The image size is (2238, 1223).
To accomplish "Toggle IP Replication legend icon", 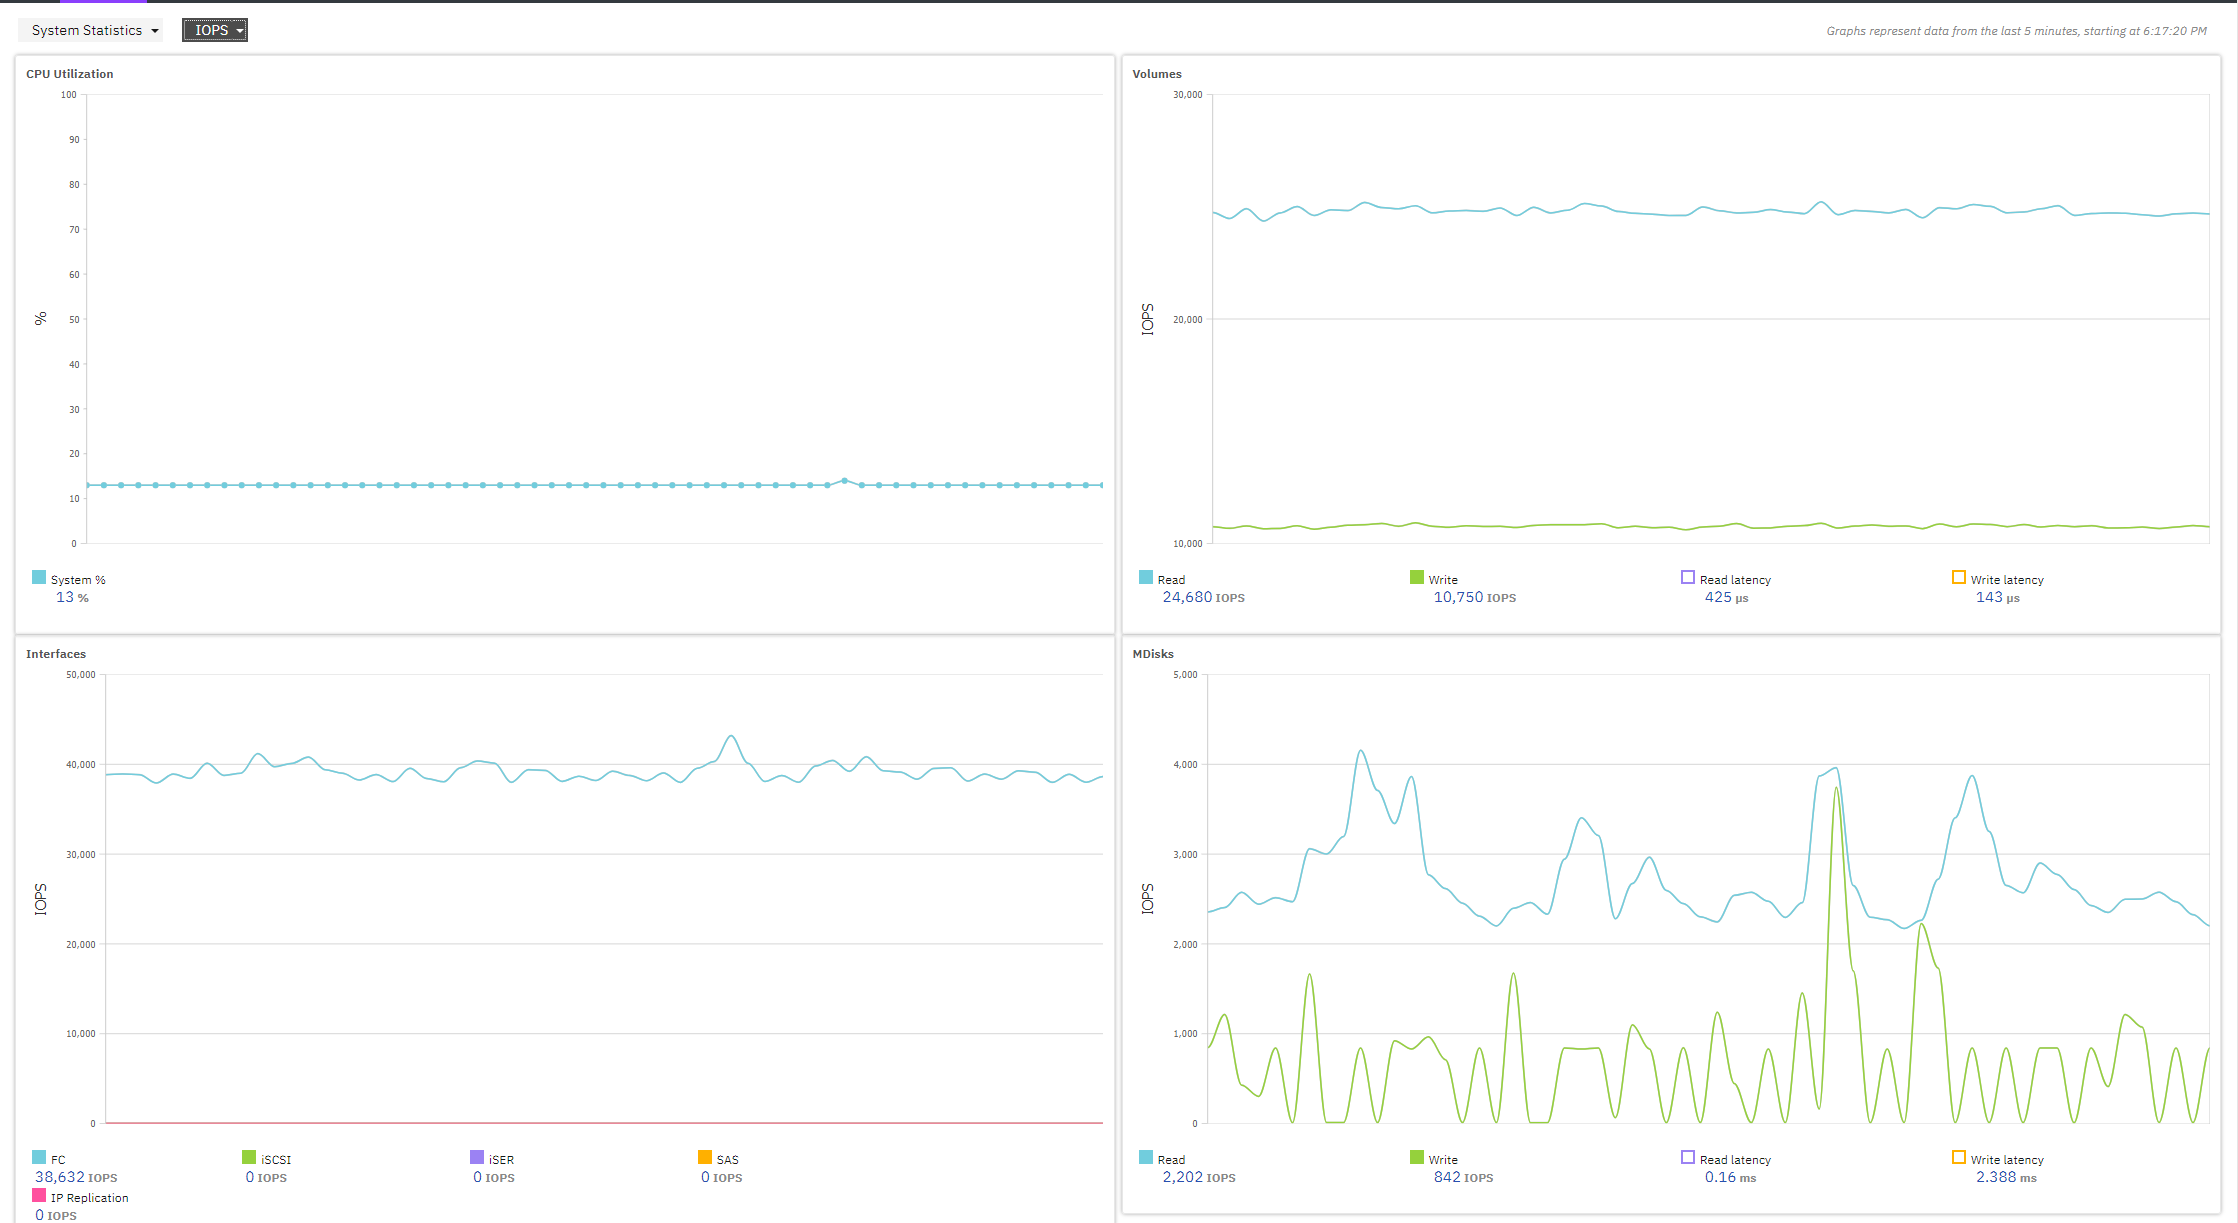I will coord(39,1195).
